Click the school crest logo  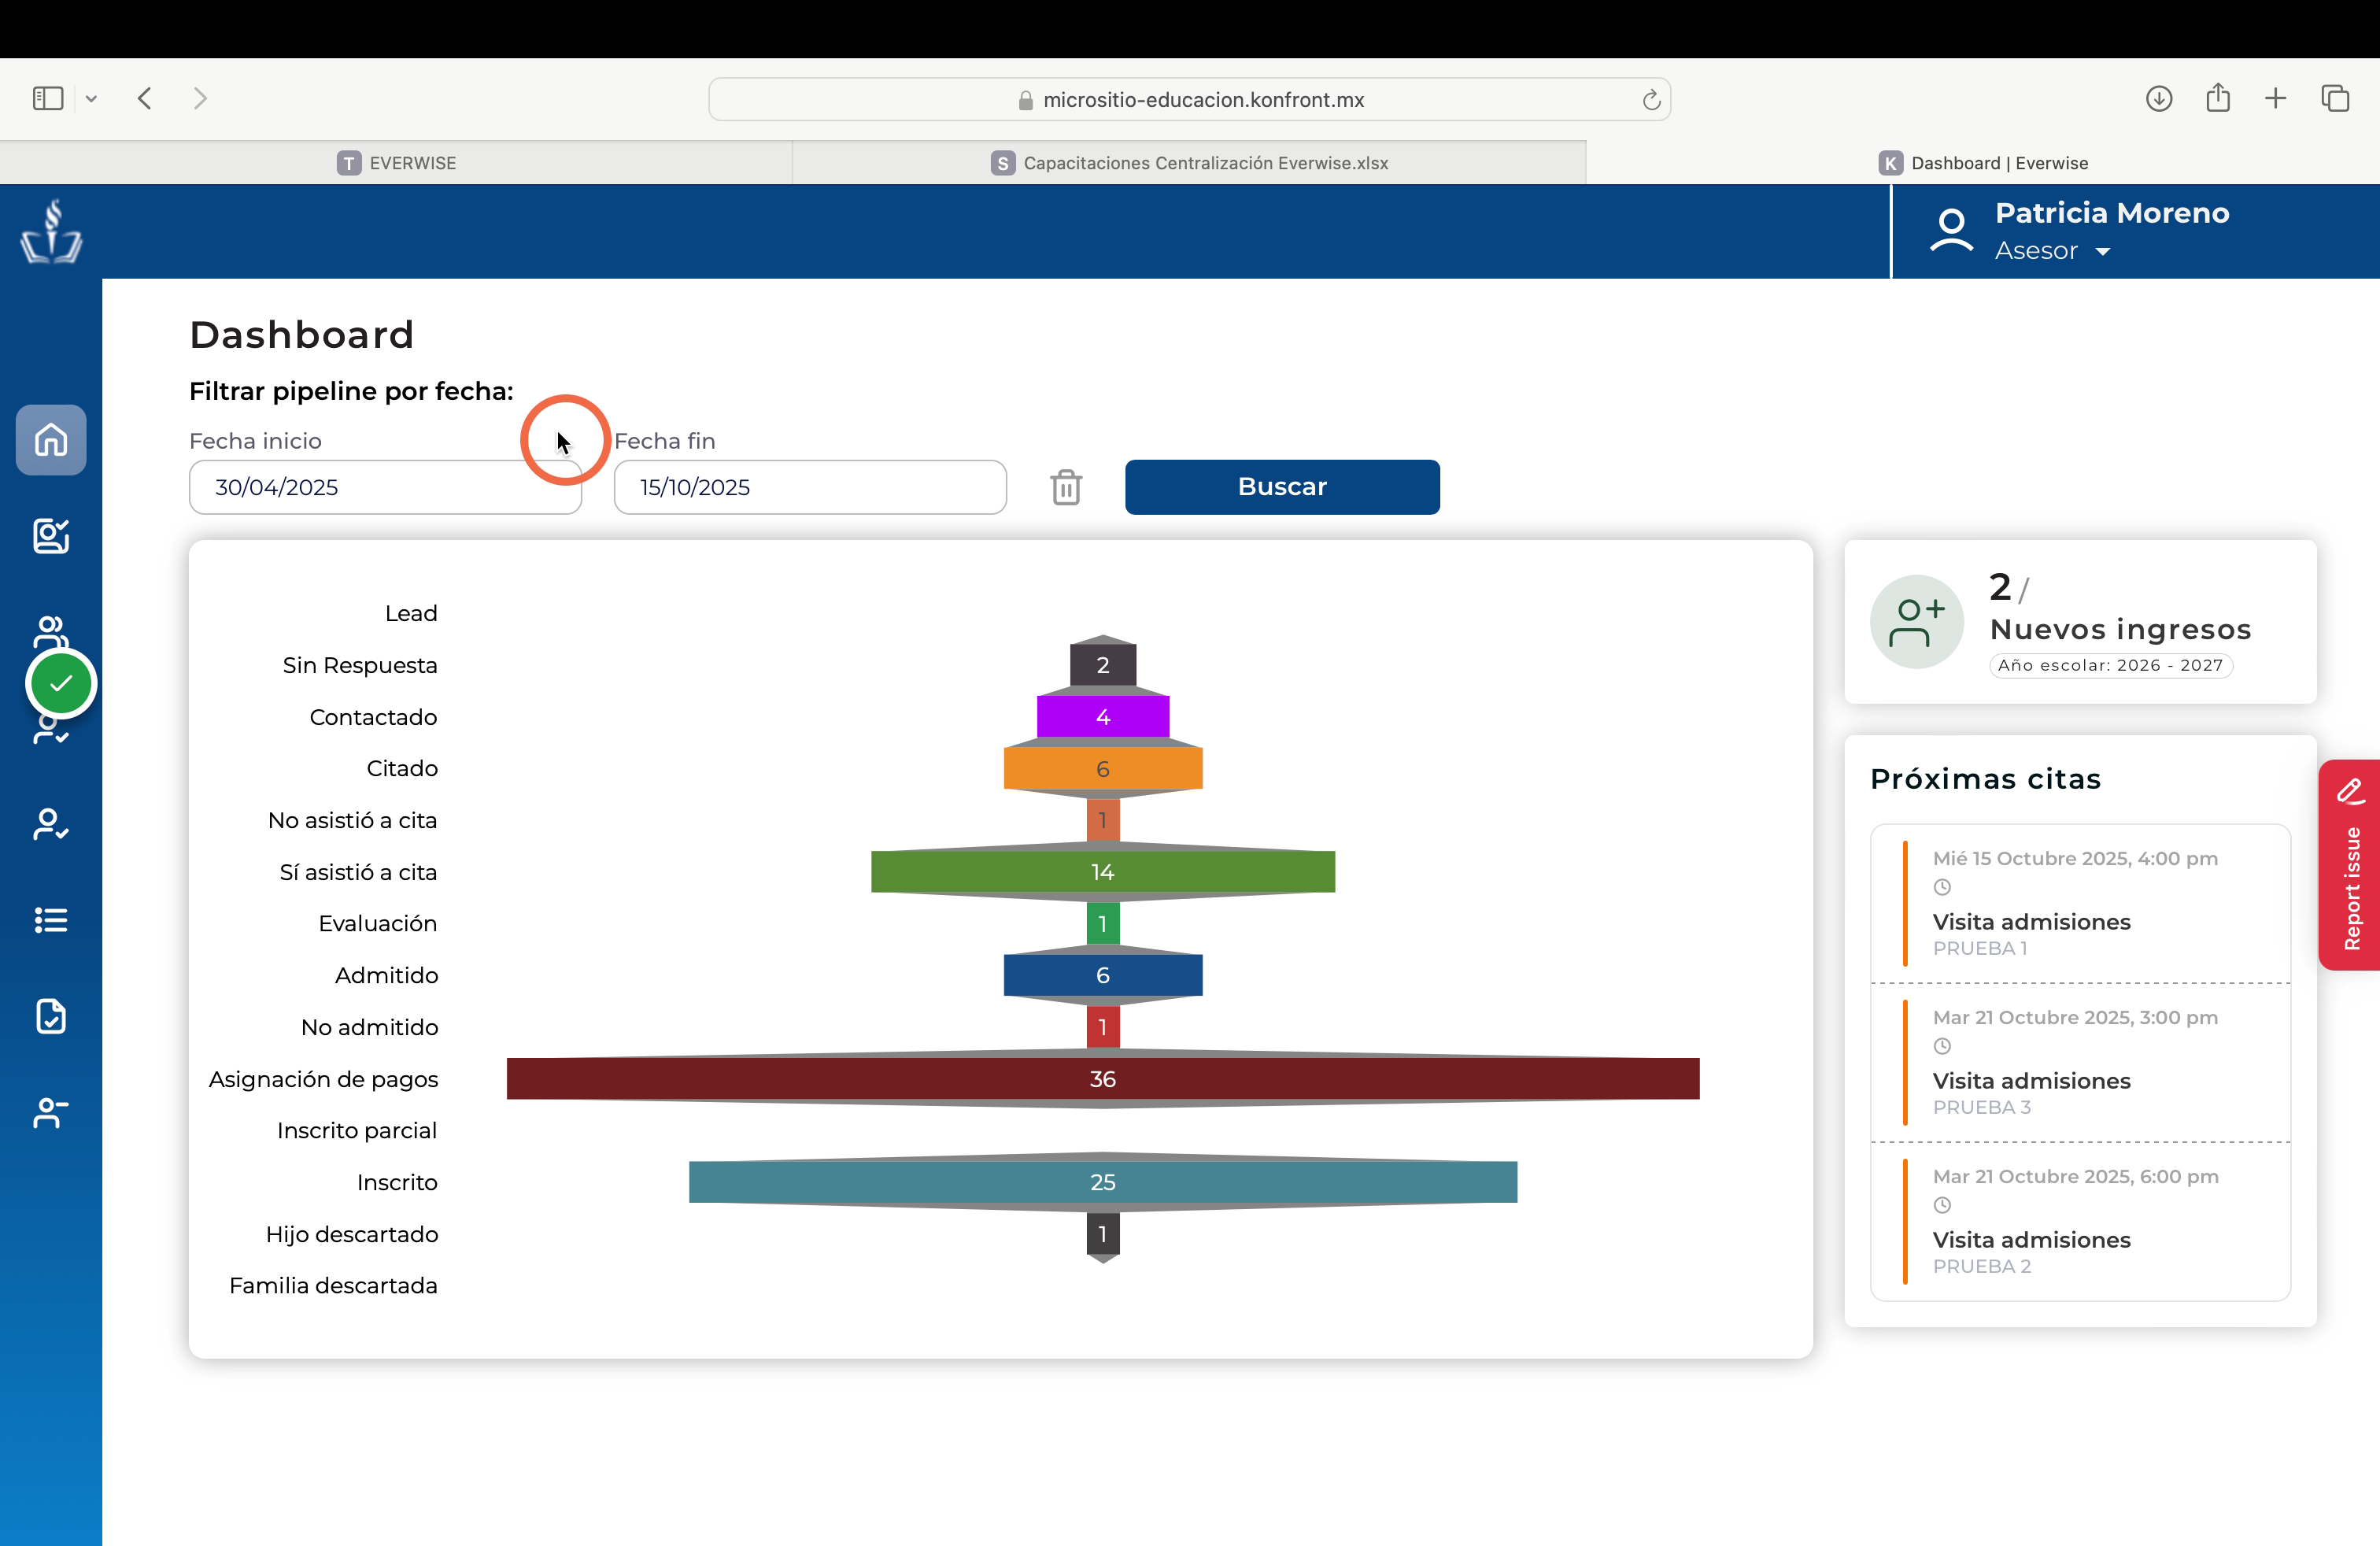[51, 231]
